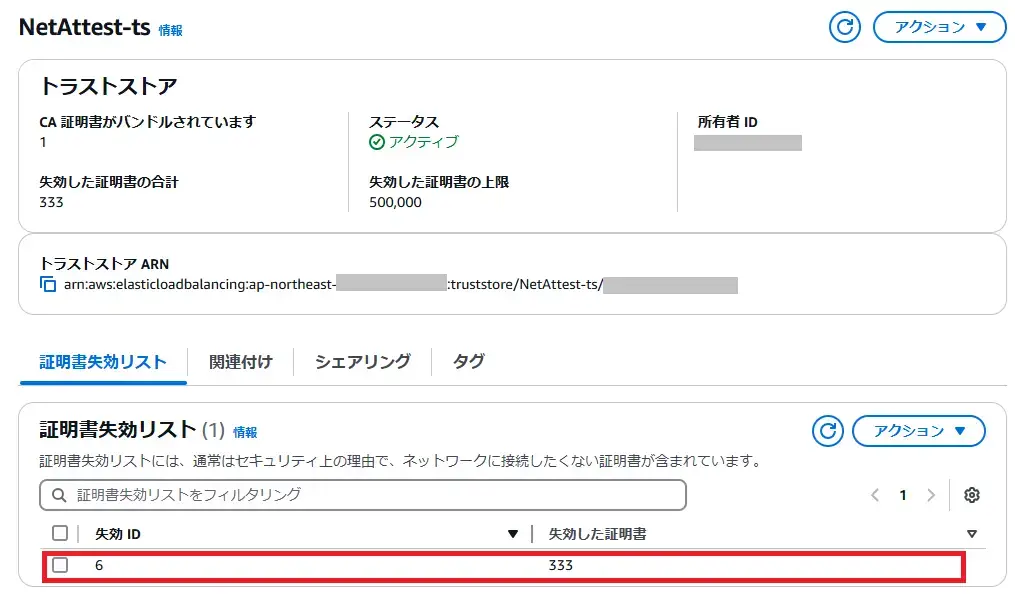Image resolution: width=1015 pixels, height=594 pixels.
Task: Check the row with revocation ID 6
Action: [x=60, y=565]
